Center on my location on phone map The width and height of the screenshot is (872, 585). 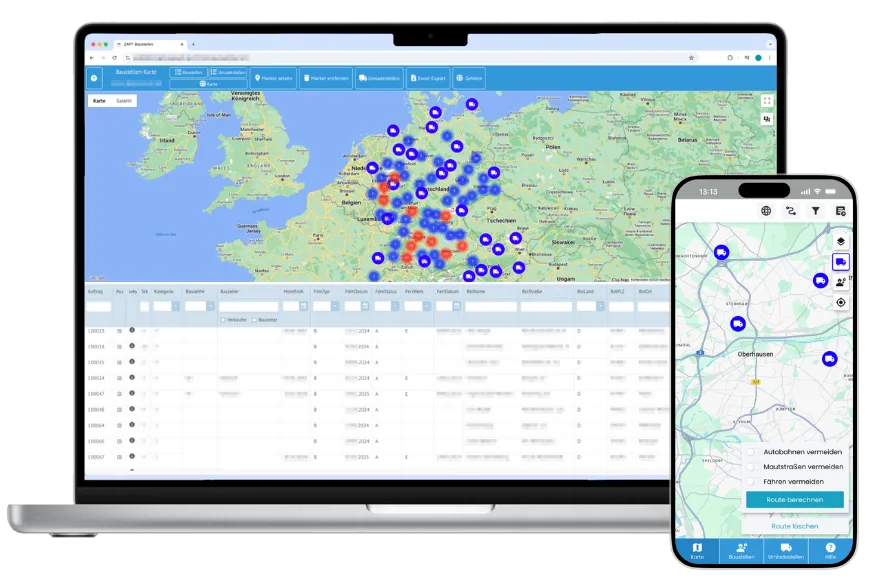840,303
